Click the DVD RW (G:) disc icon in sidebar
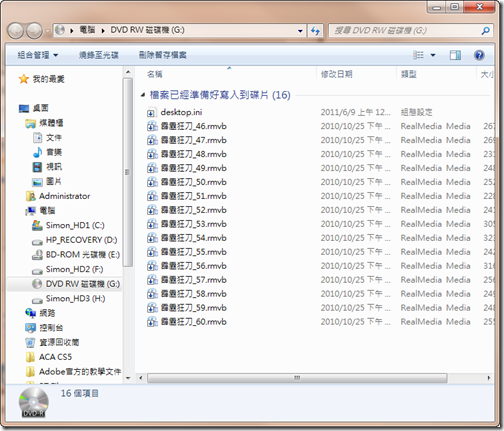This screenshot has width=504, height=431. 37,284
